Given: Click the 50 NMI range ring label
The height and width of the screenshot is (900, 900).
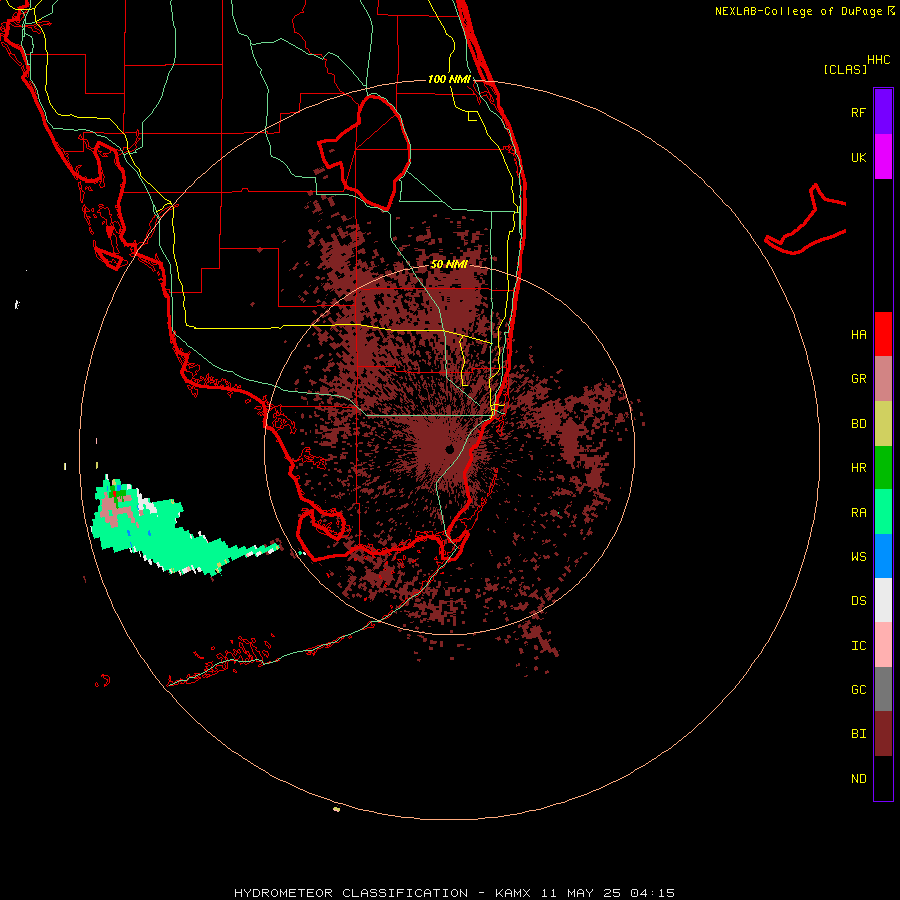Looking at the screenshot, I should click(449, 265).
